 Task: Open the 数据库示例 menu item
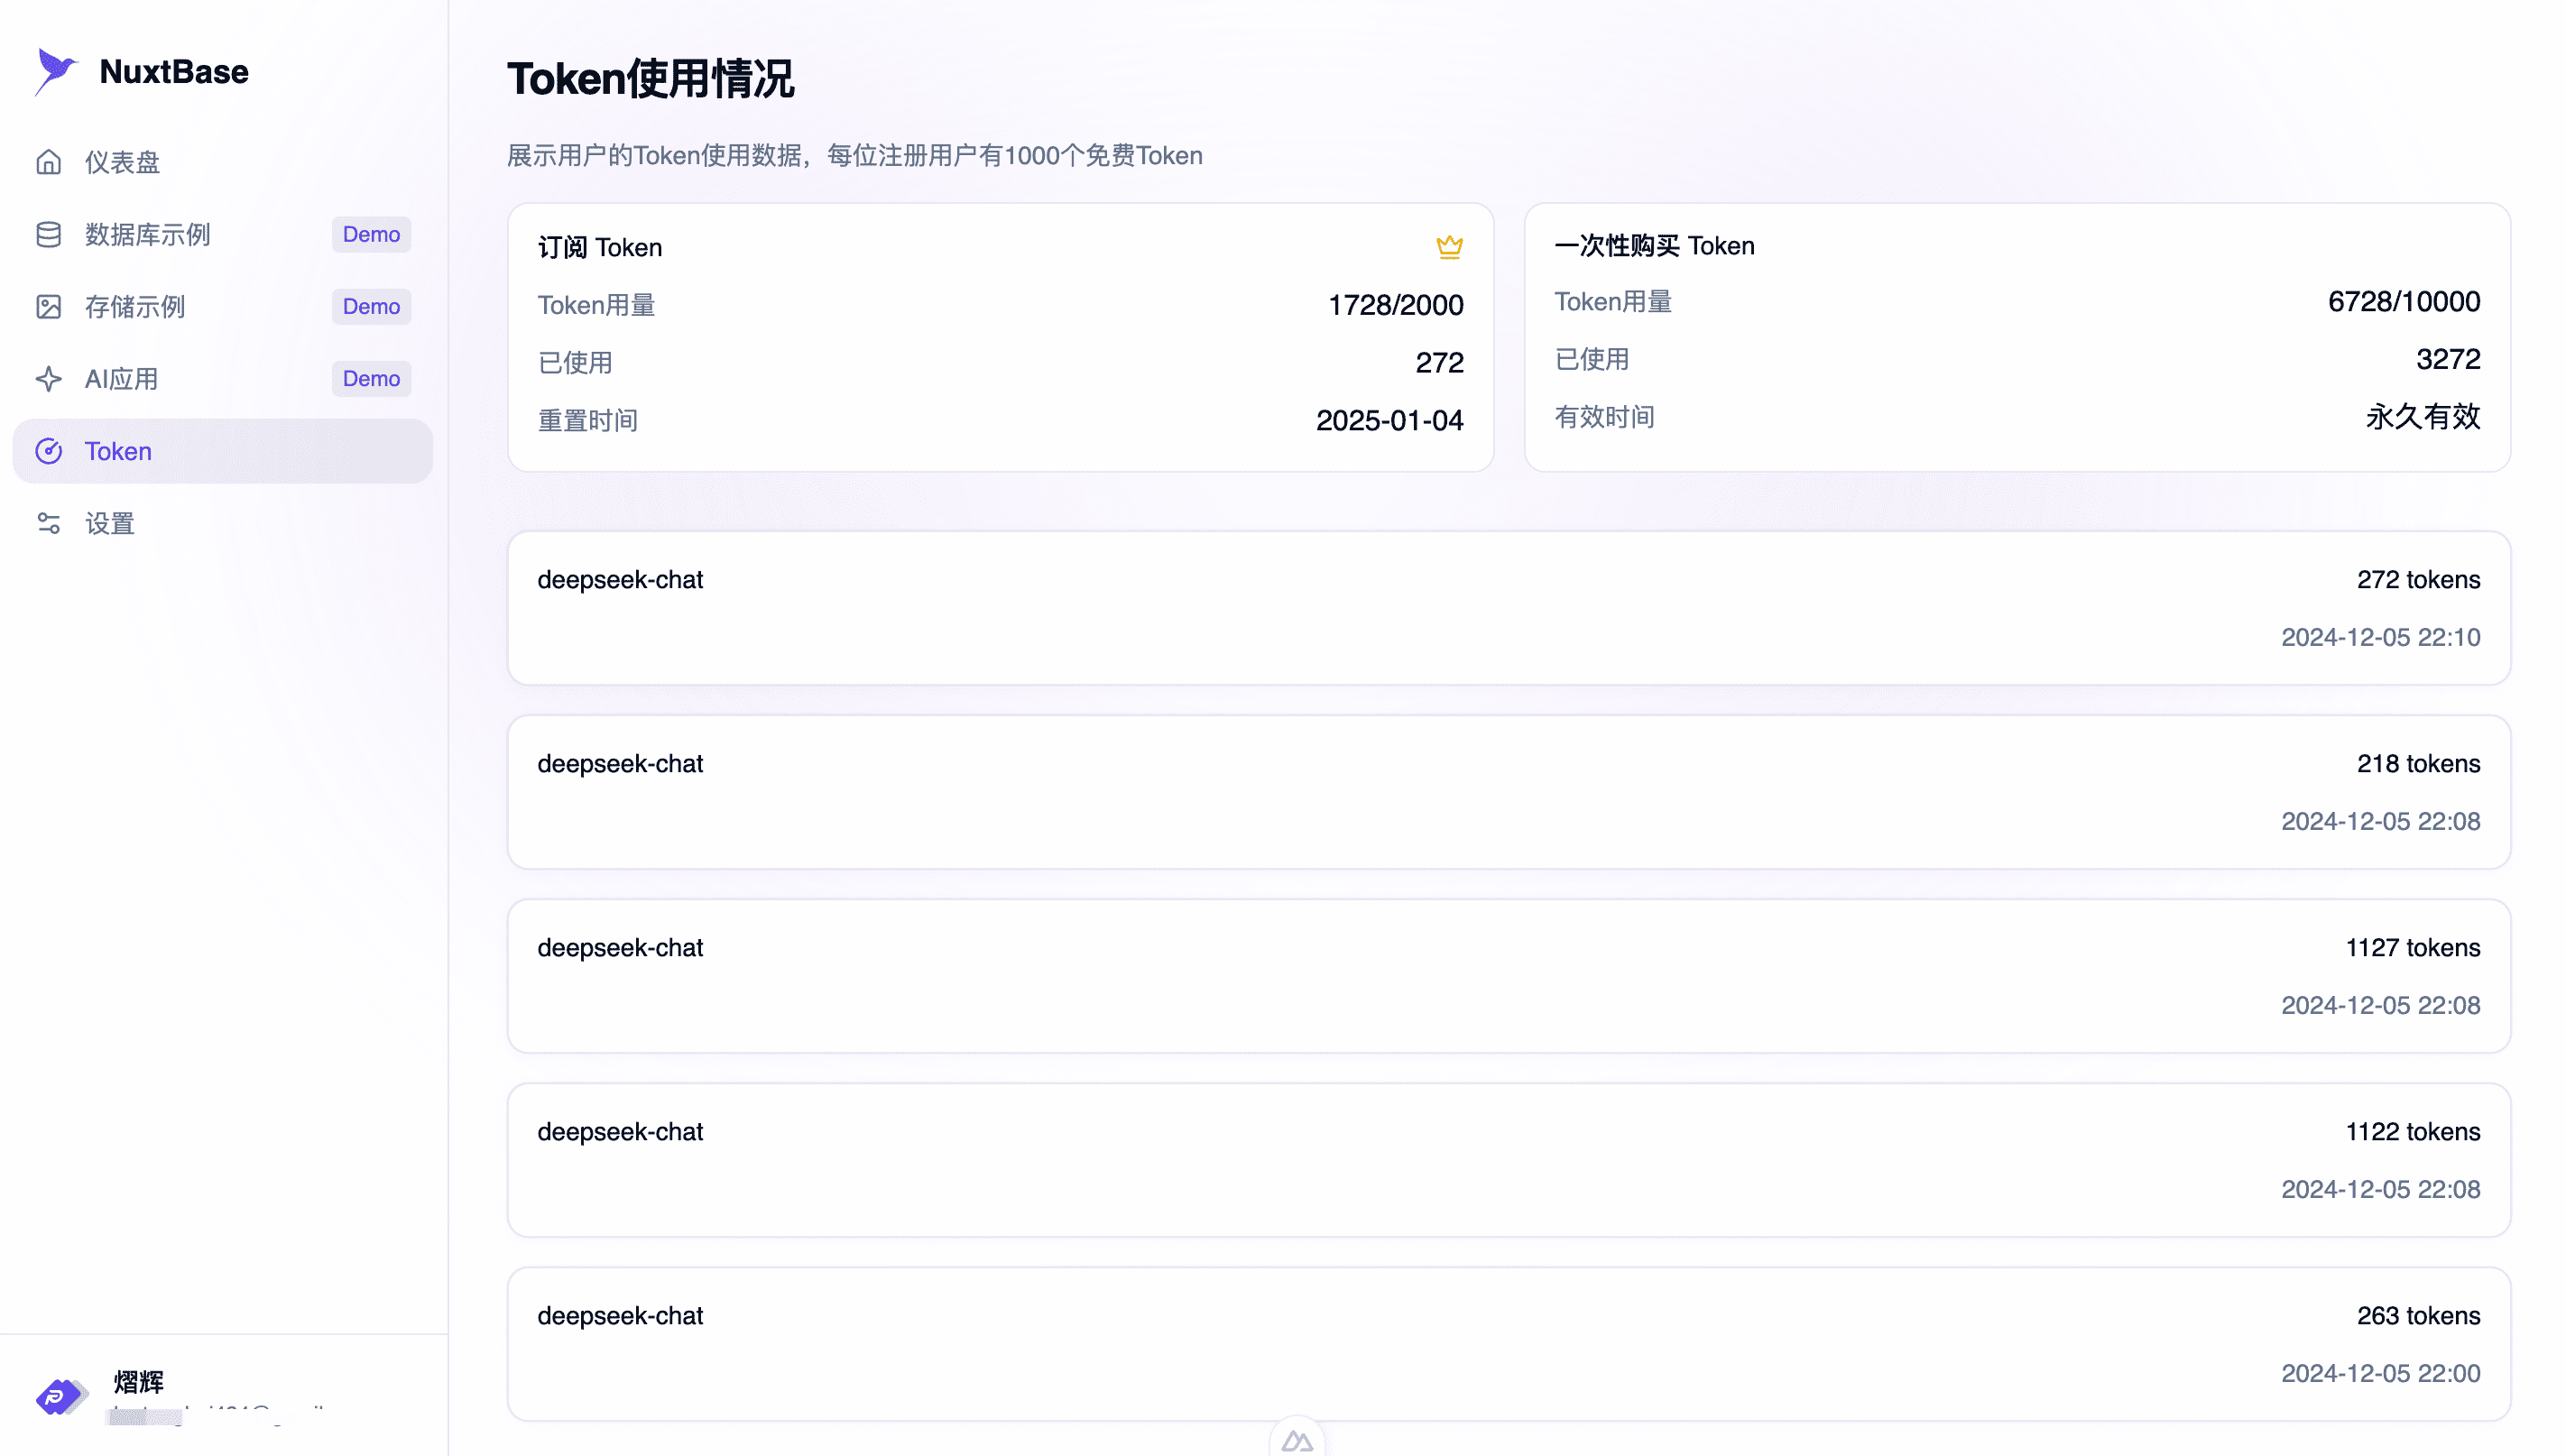click(223, 234)
